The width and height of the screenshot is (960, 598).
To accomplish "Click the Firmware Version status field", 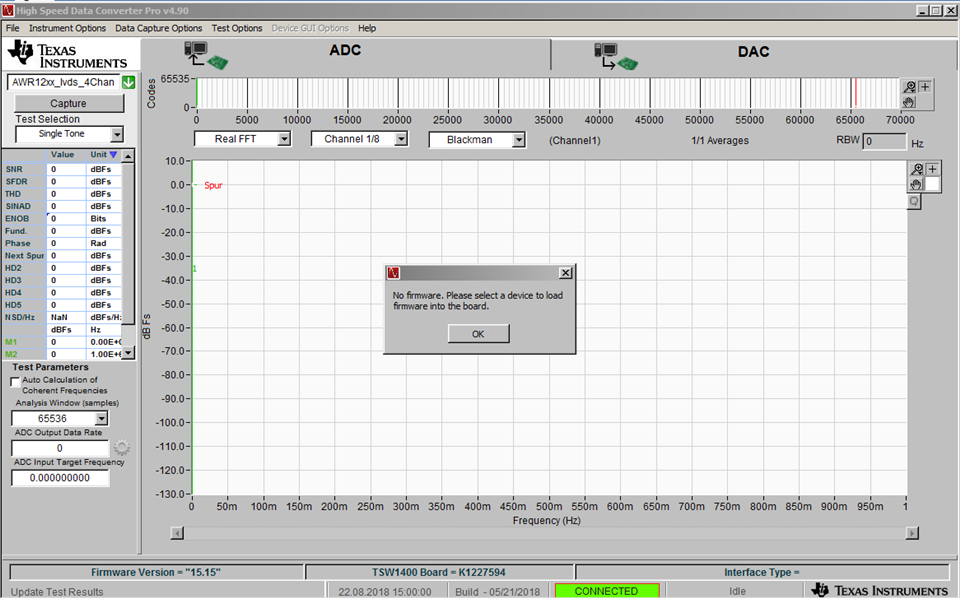I will pyautogui.click(x=156, y=572).
